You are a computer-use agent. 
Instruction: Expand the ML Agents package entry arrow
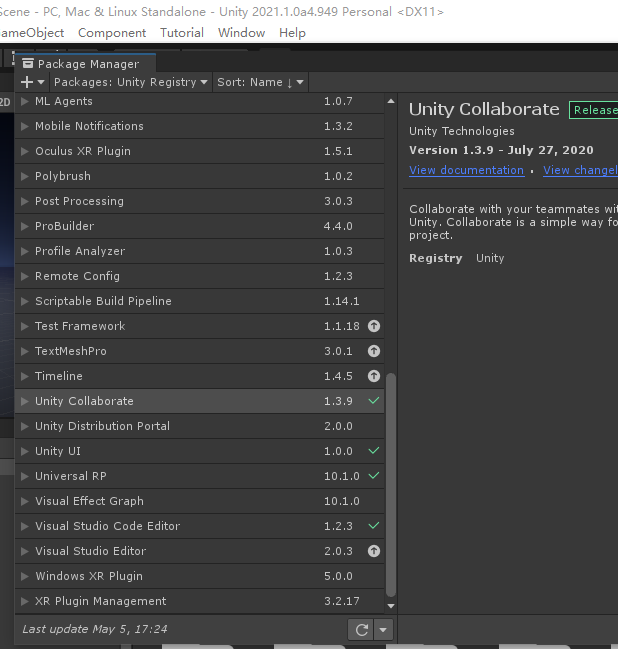[25, 101]
